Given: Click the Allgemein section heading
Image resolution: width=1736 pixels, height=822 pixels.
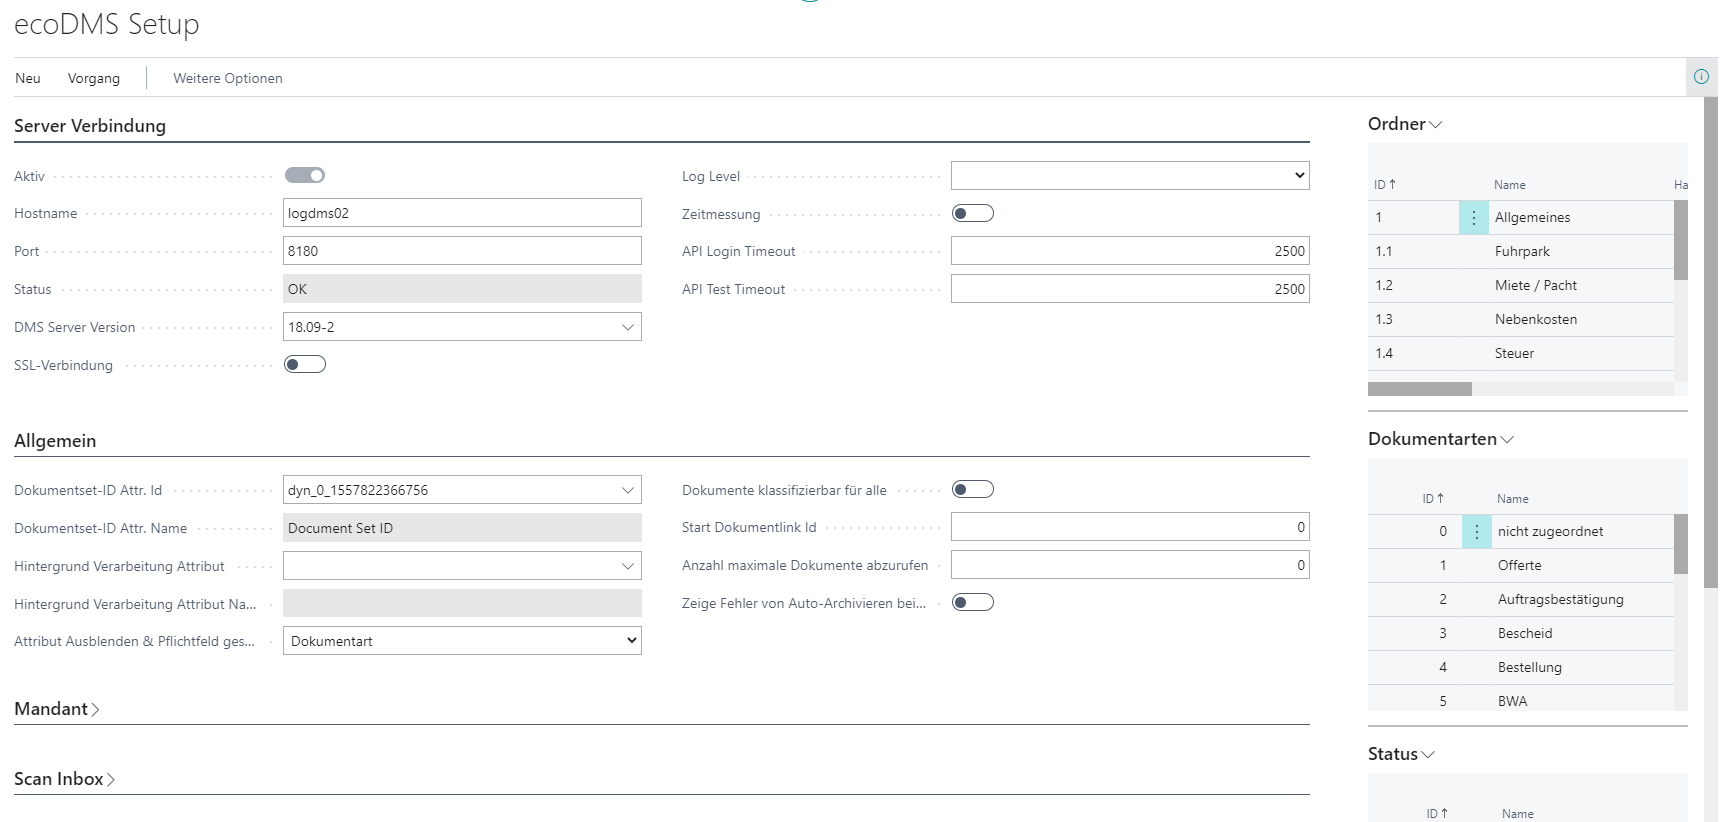Looking at the screenshot, I should tap(55, 441).
